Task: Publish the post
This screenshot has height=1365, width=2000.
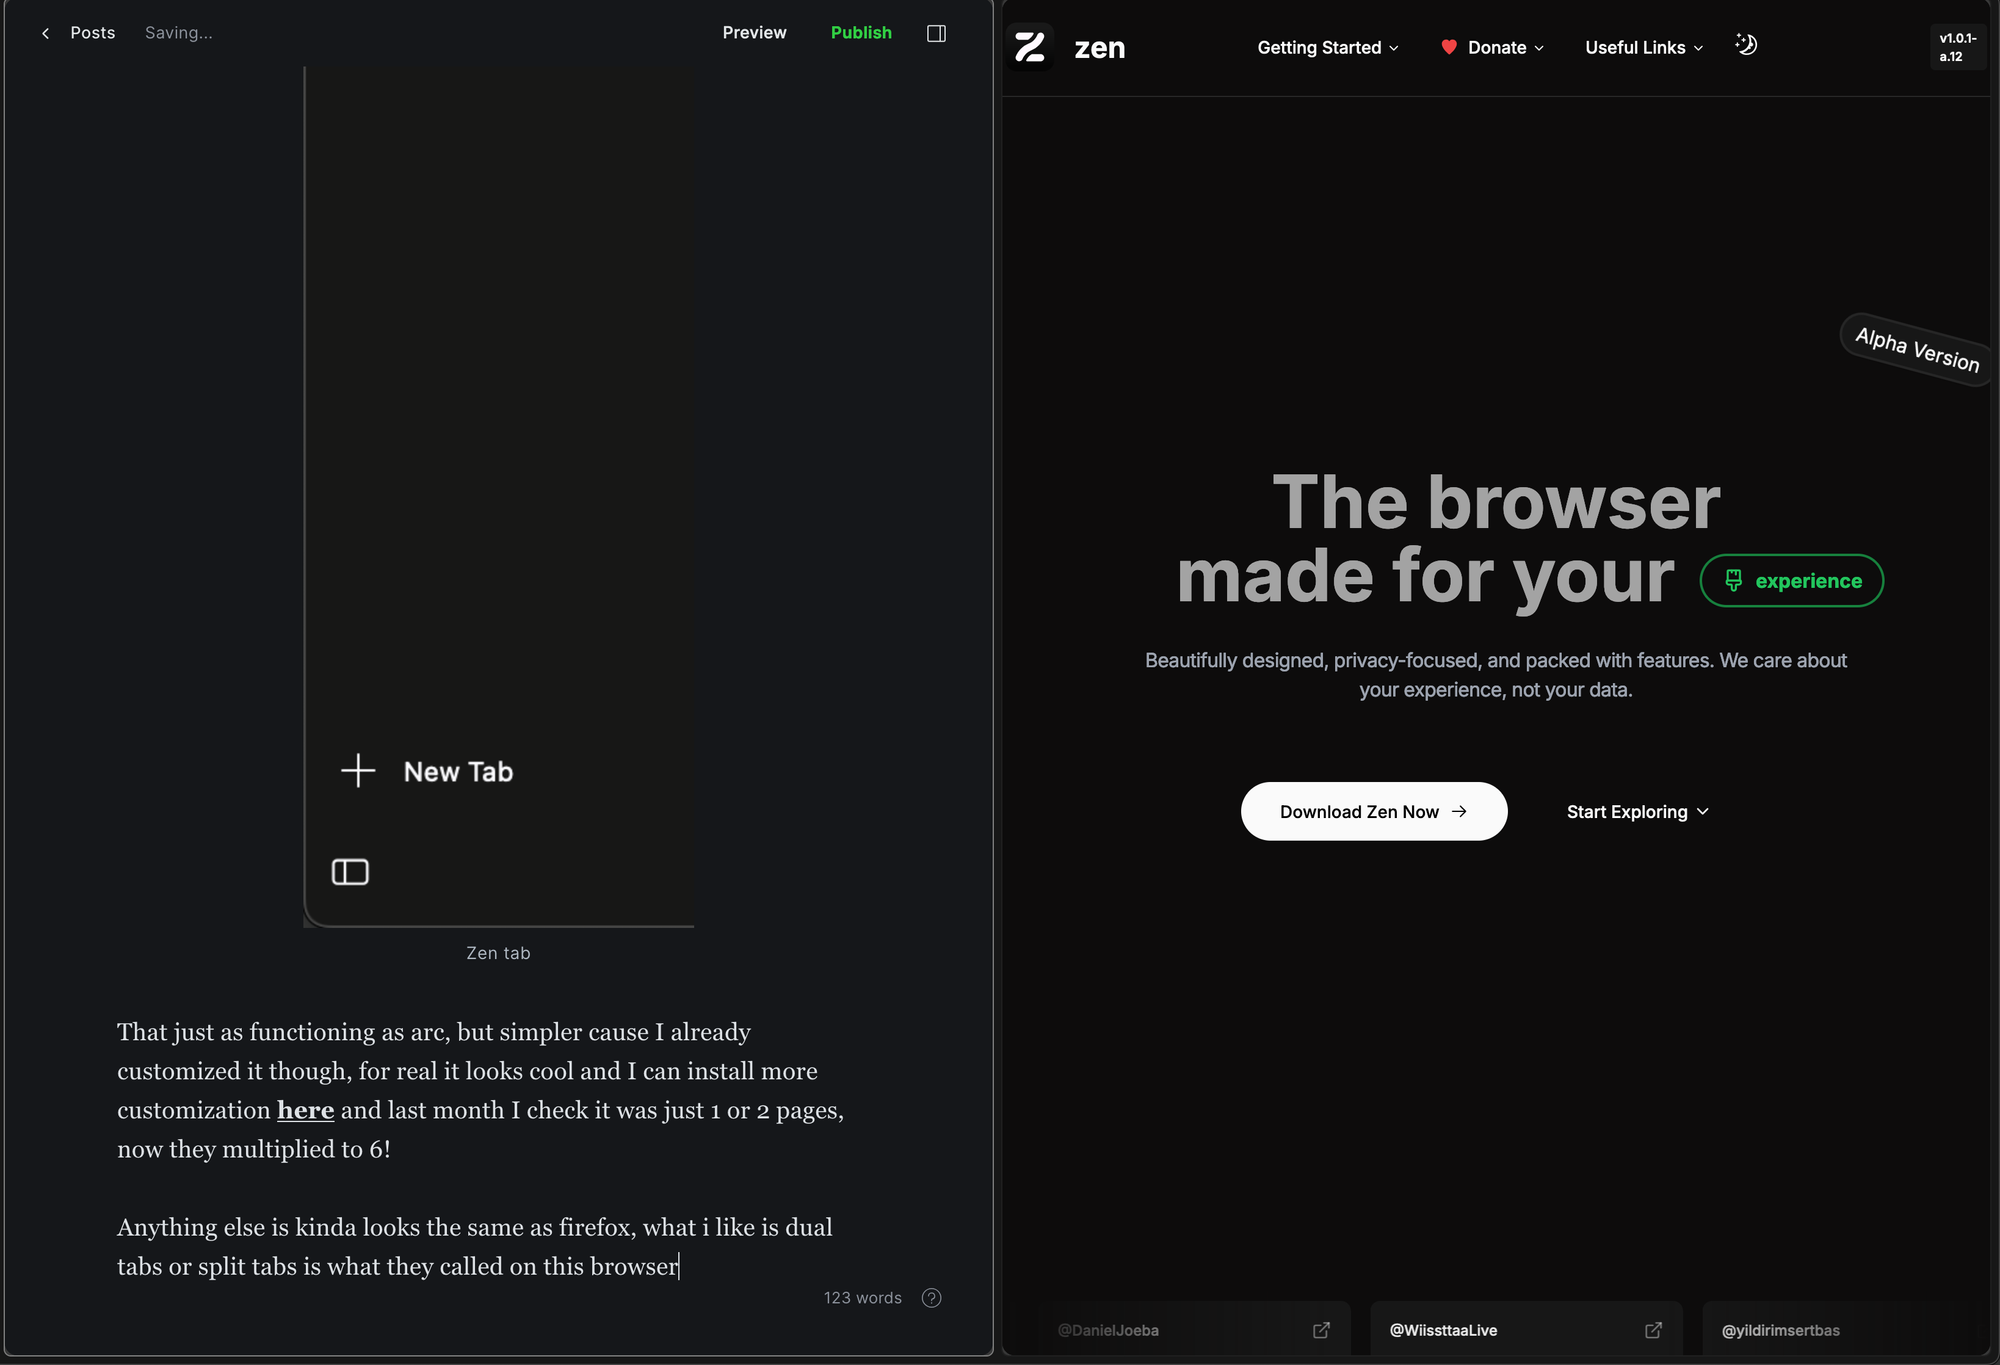Action: tap(861, 33)
